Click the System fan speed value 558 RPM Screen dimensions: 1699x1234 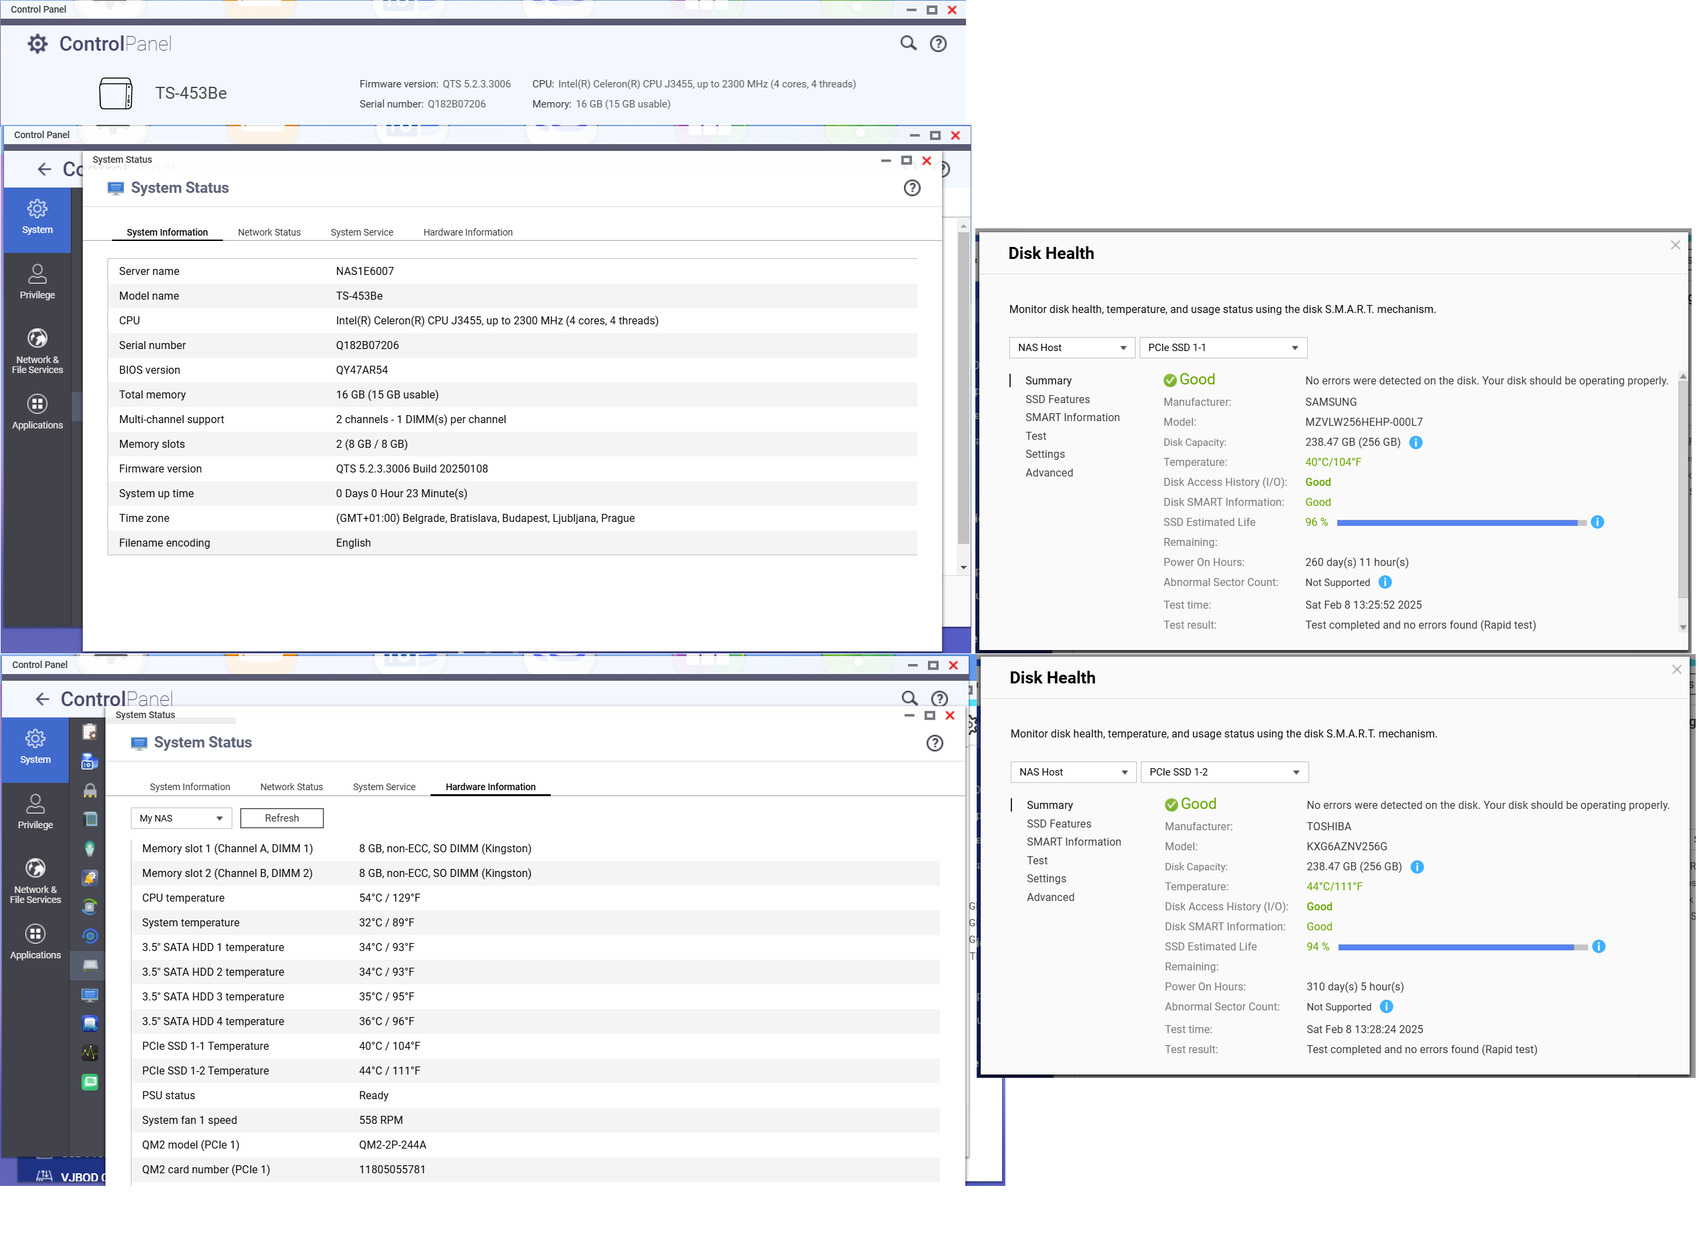(x=381, y=1120)
